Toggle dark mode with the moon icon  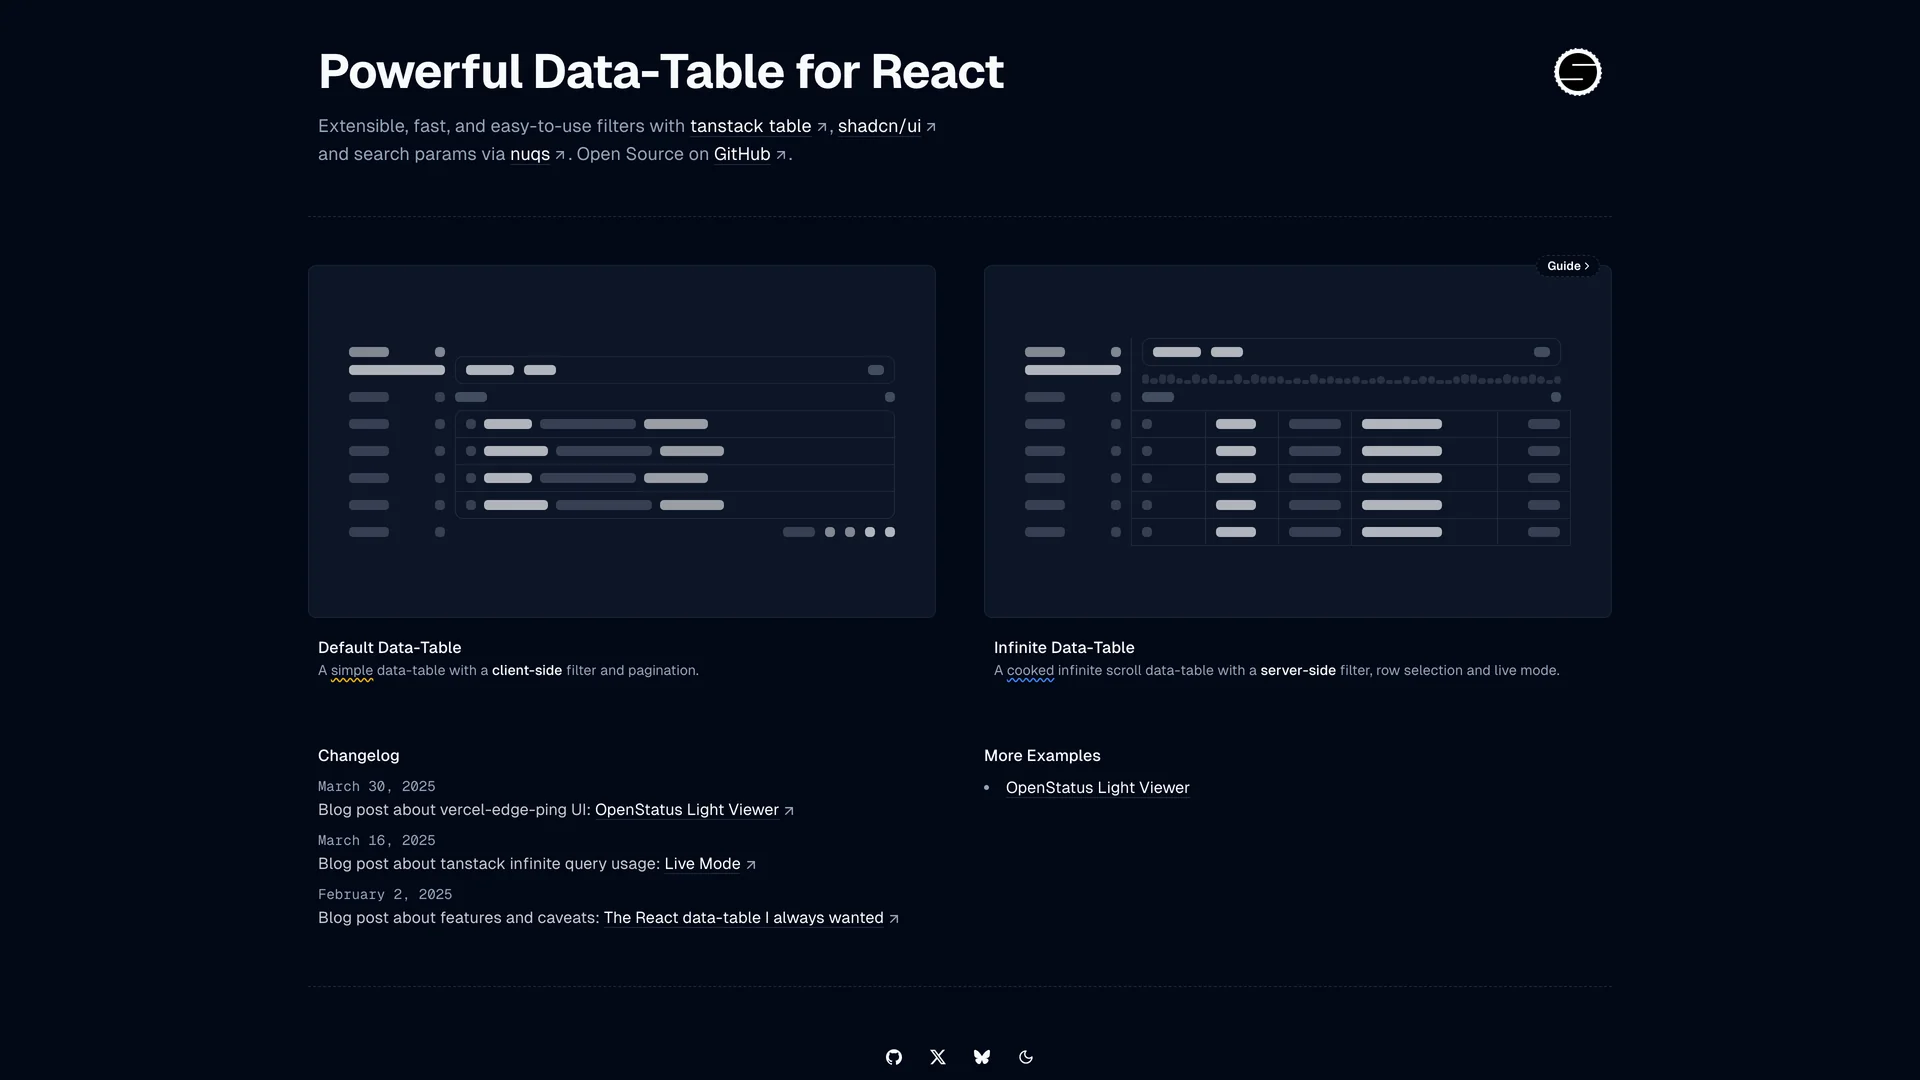pos(1026,1057)
